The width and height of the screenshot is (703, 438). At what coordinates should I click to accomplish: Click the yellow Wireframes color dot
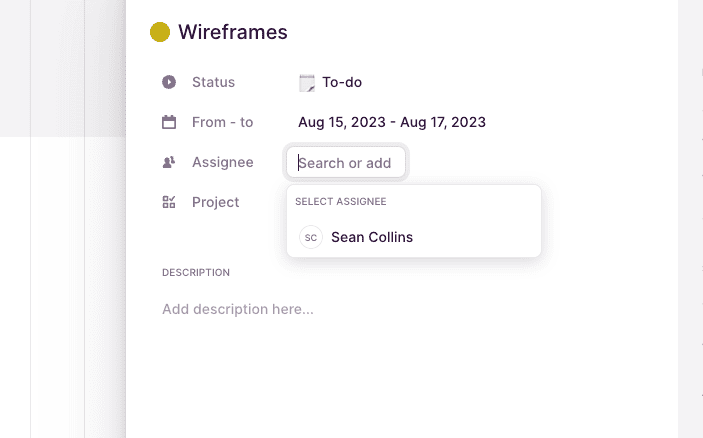pos(160,32)
